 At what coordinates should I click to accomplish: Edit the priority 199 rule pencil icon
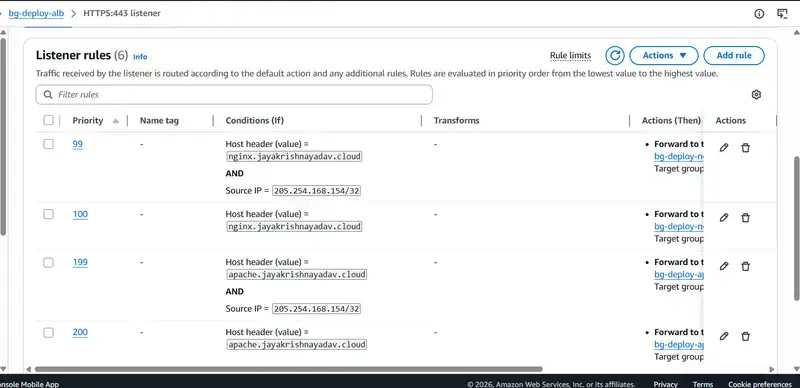[x=723, y=266]
